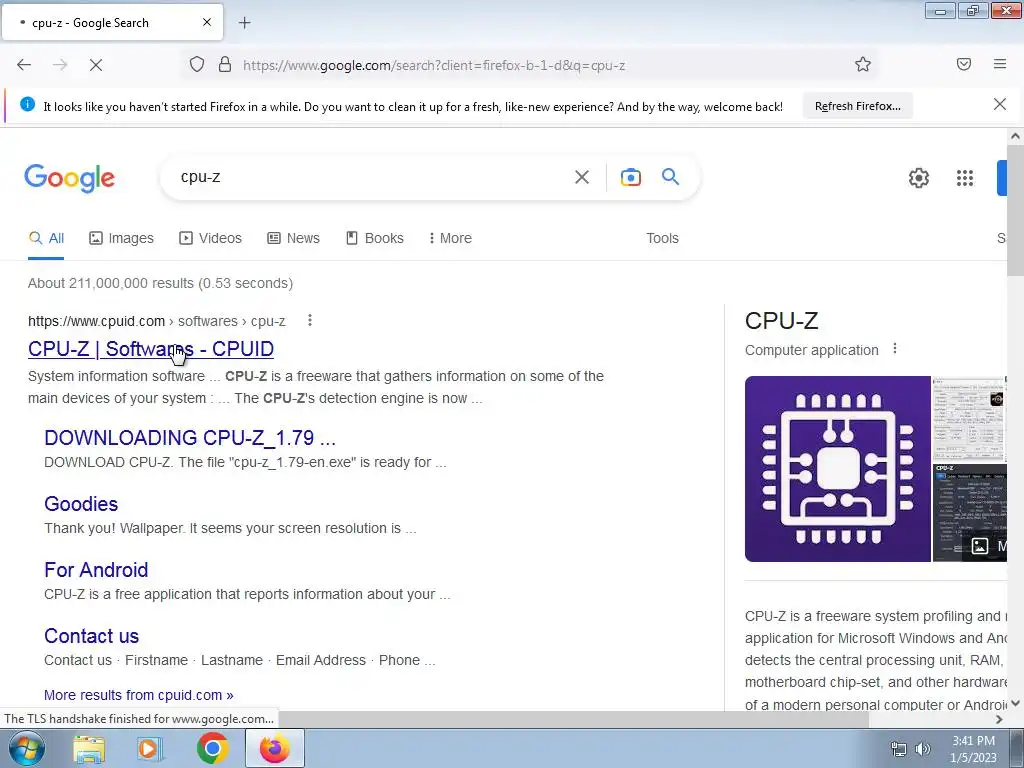The width and height of the screenshot is (1024, 768).
Task: Open the DOWNLOADING CPU-Z_1.79 sitelink
Action: (x=190, y=438)
